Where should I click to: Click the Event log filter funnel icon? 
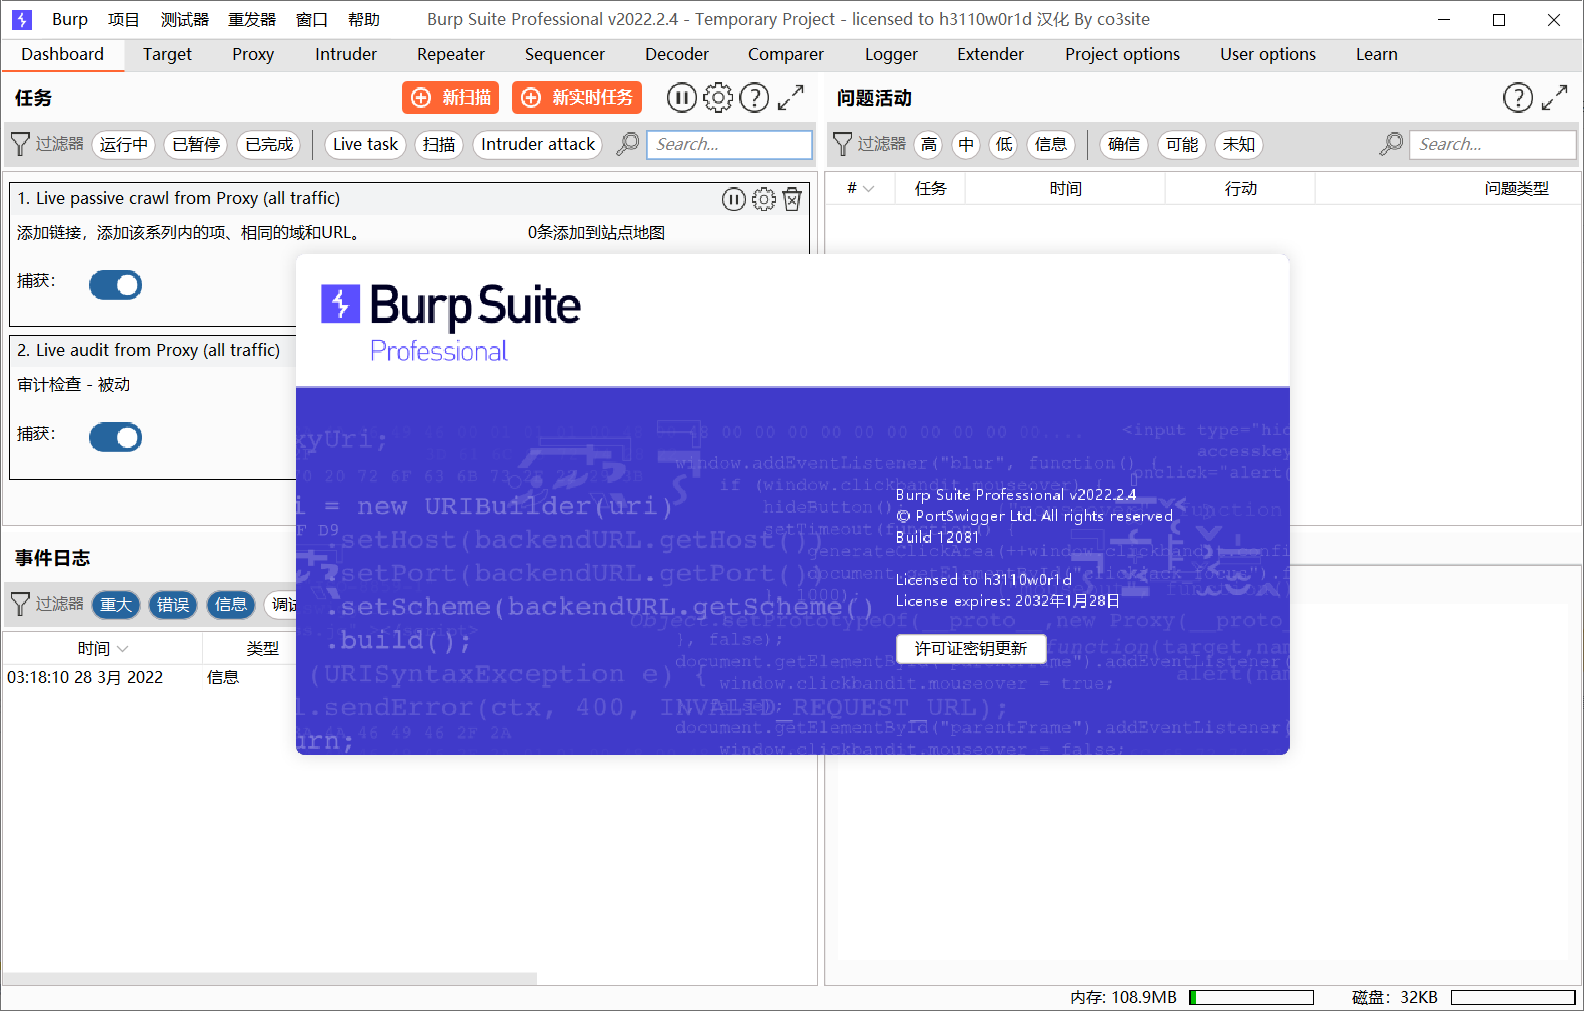tap(20, 604)
